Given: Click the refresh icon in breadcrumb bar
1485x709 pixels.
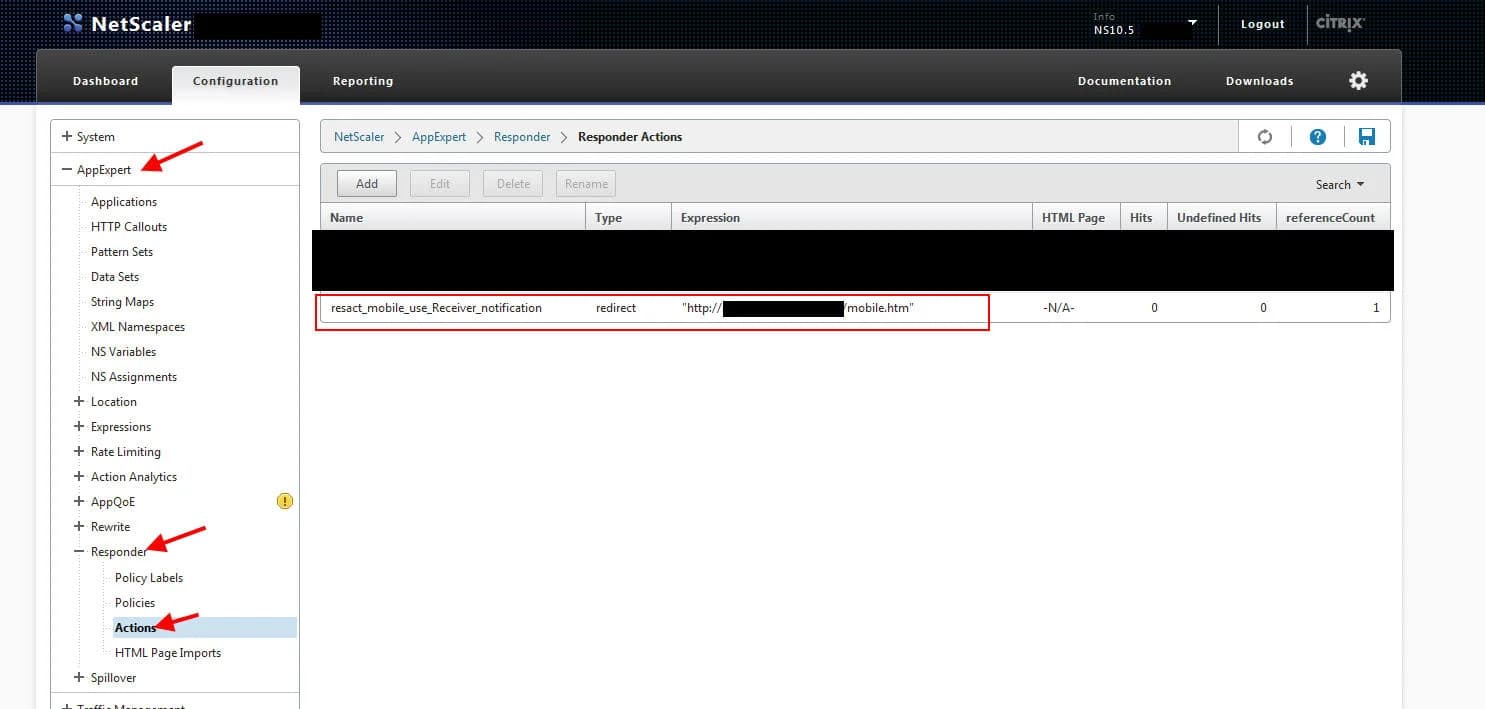Looking at the screenshot, I should tap(1265, 137).
